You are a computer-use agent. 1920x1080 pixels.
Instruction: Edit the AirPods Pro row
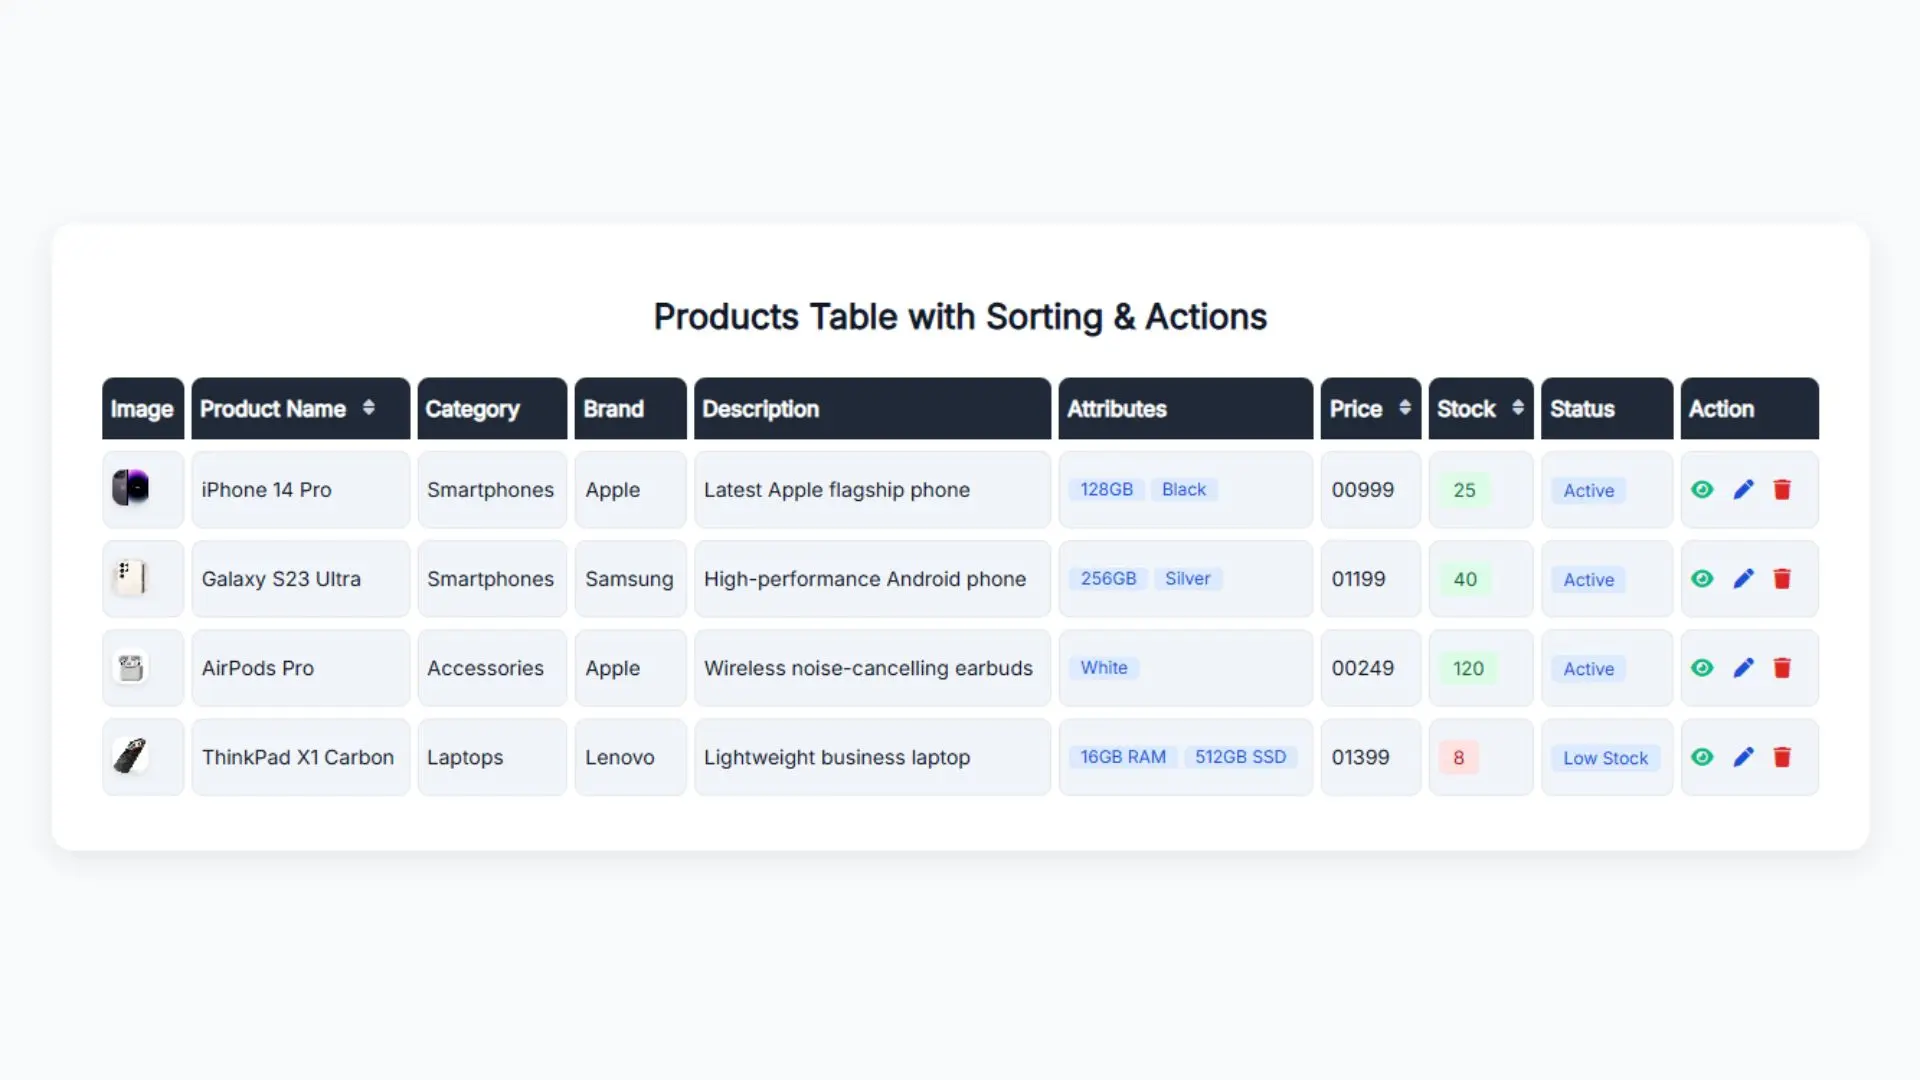pos(1743,668)
